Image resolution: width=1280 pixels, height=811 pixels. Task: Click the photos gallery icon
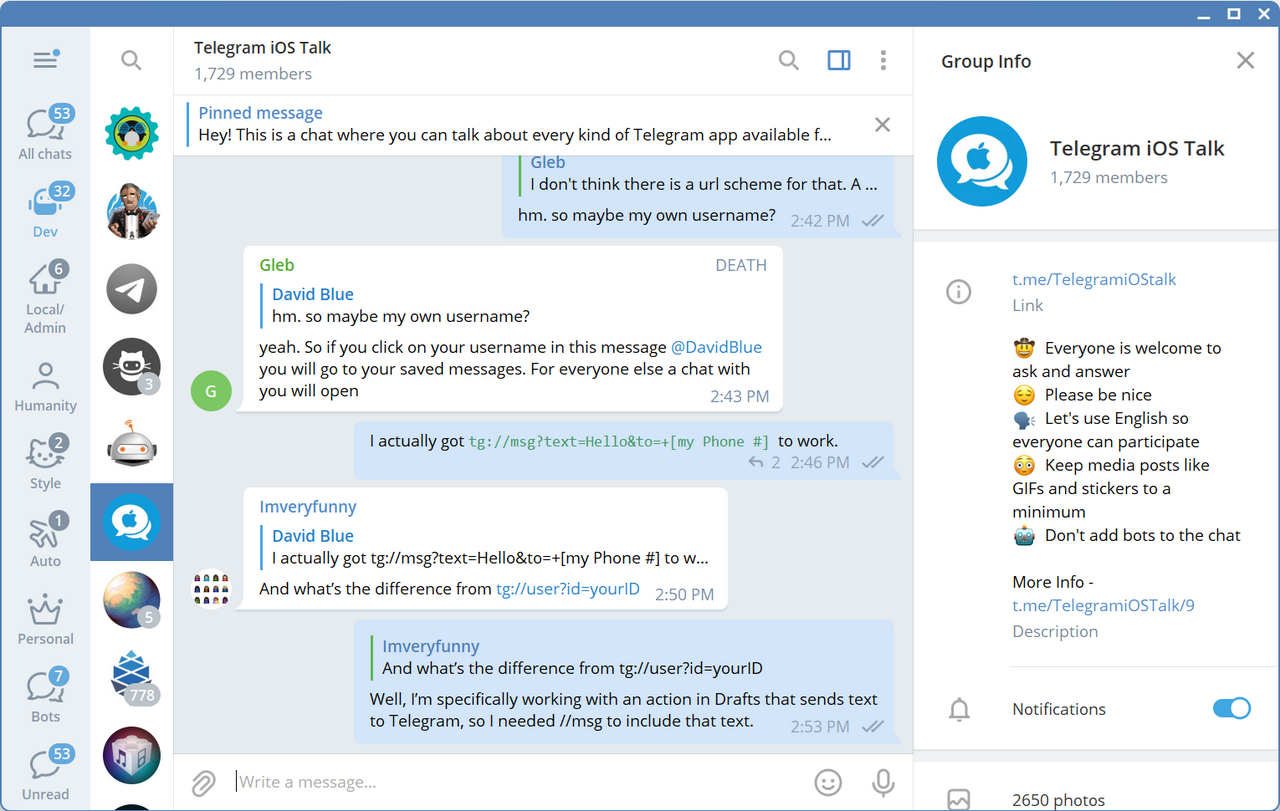959,800
